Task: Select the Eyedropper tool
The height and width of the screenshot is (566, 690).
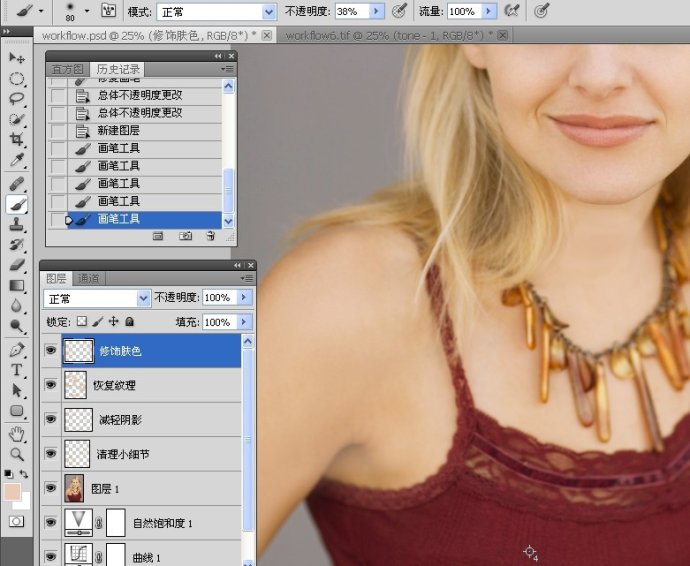Action: point(17,160)
